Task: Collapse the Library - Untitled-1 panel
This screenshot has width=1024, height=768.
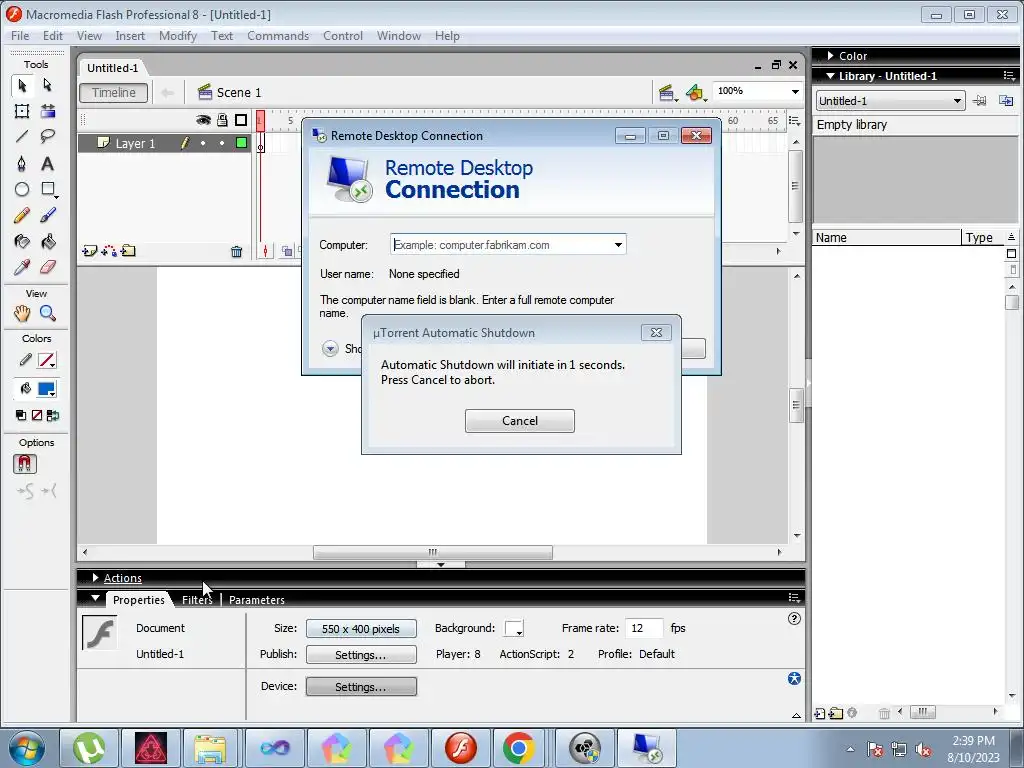Action: click(x=831, y=76)
